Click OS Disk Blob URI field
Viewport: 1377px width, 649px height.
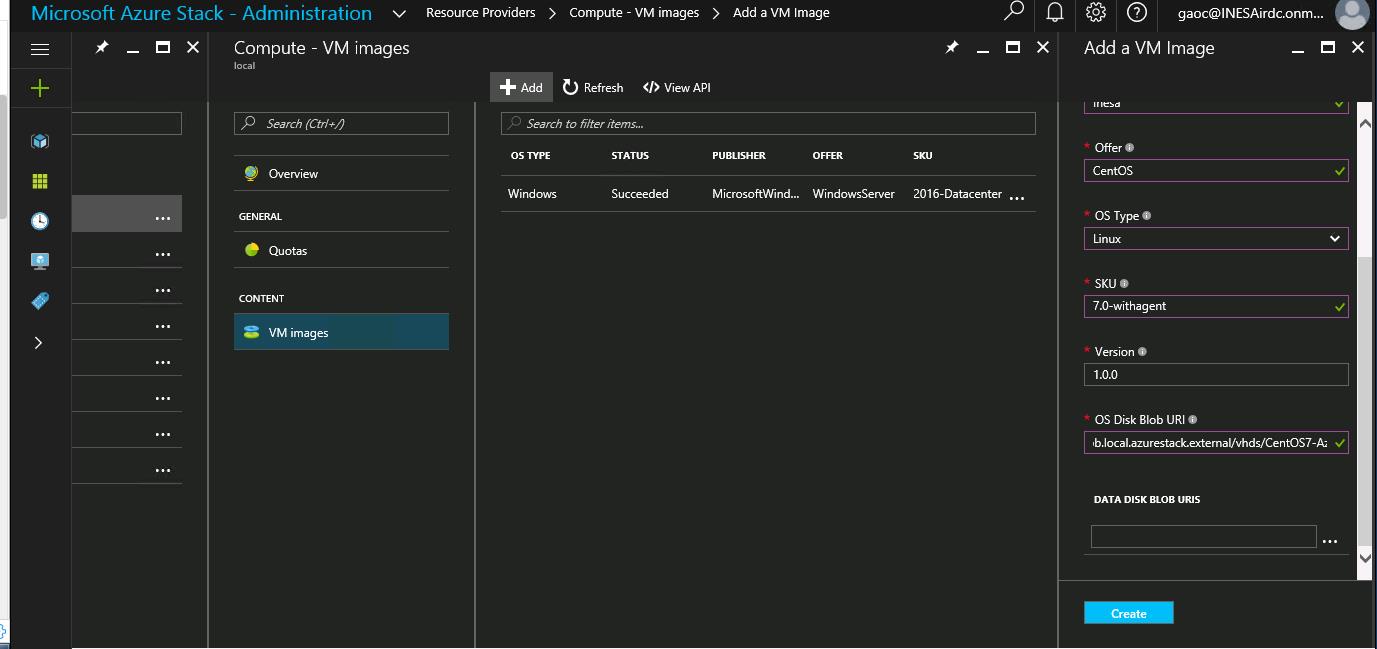pos(1216,442)
